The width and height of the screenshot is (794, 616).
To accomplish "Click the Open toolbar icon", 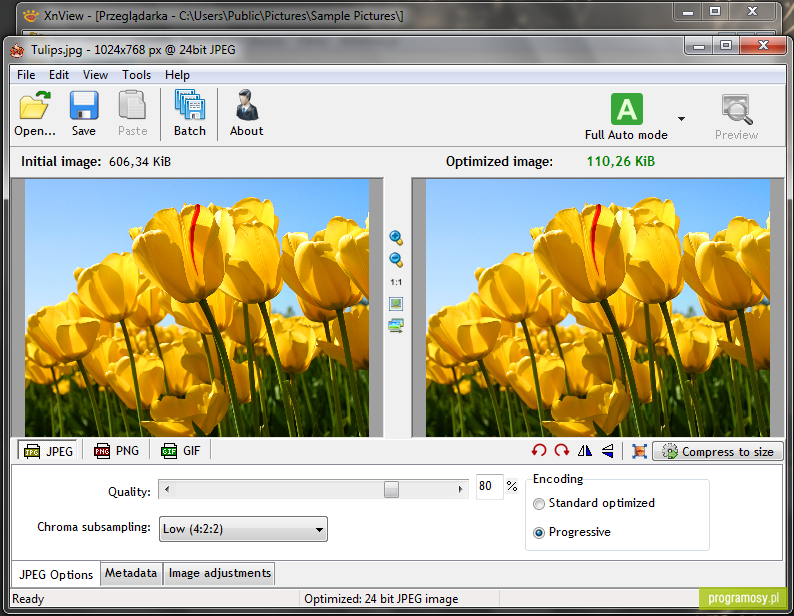I will coord(34,113).
